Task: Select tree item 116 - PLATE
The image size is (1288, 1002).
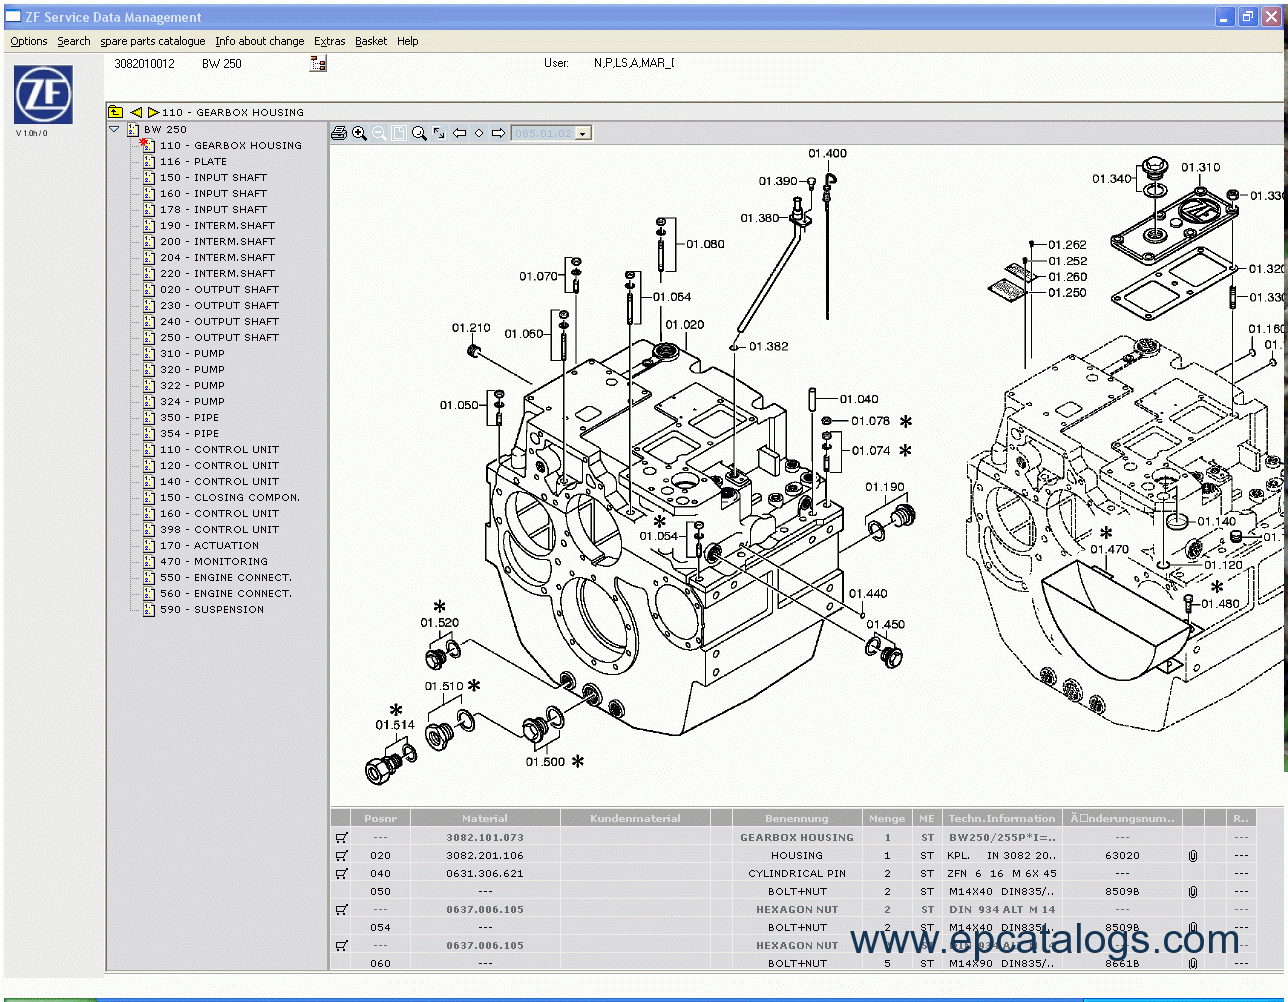Action: (x=193, y=161)
